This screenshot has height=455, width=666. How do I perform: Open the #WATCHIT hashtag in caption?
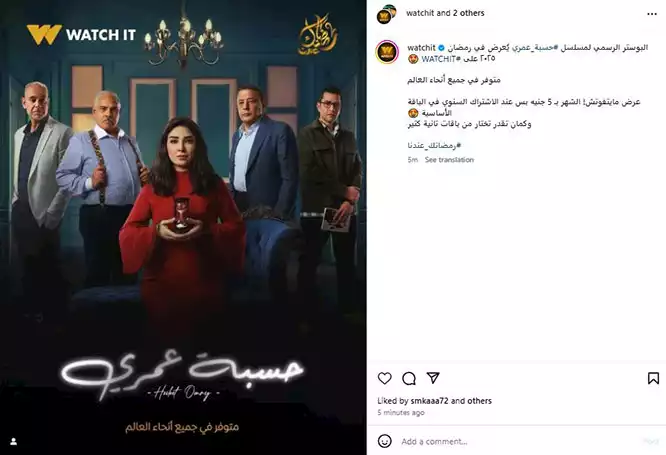(x=441, y=59)
